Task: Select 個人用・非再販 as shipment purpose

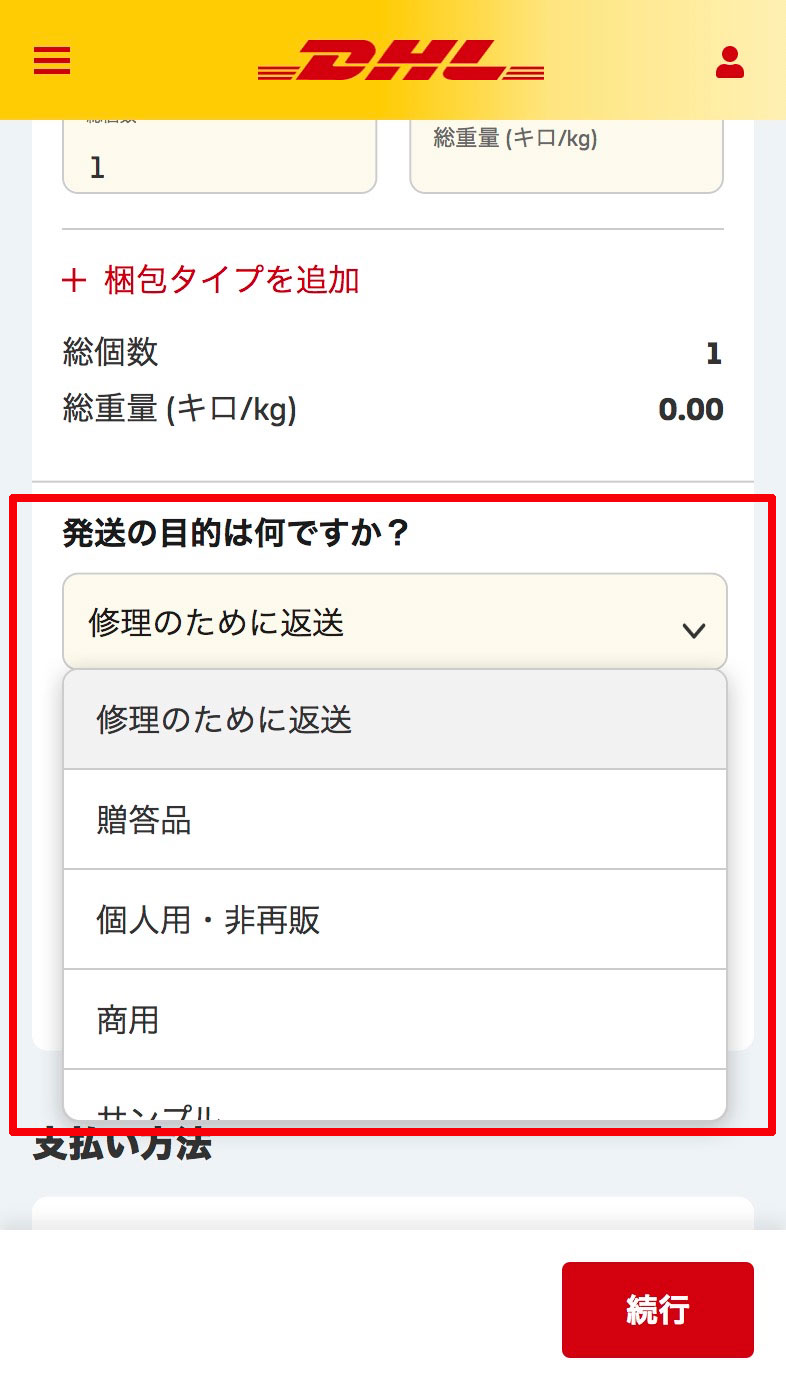Action: 394,920
